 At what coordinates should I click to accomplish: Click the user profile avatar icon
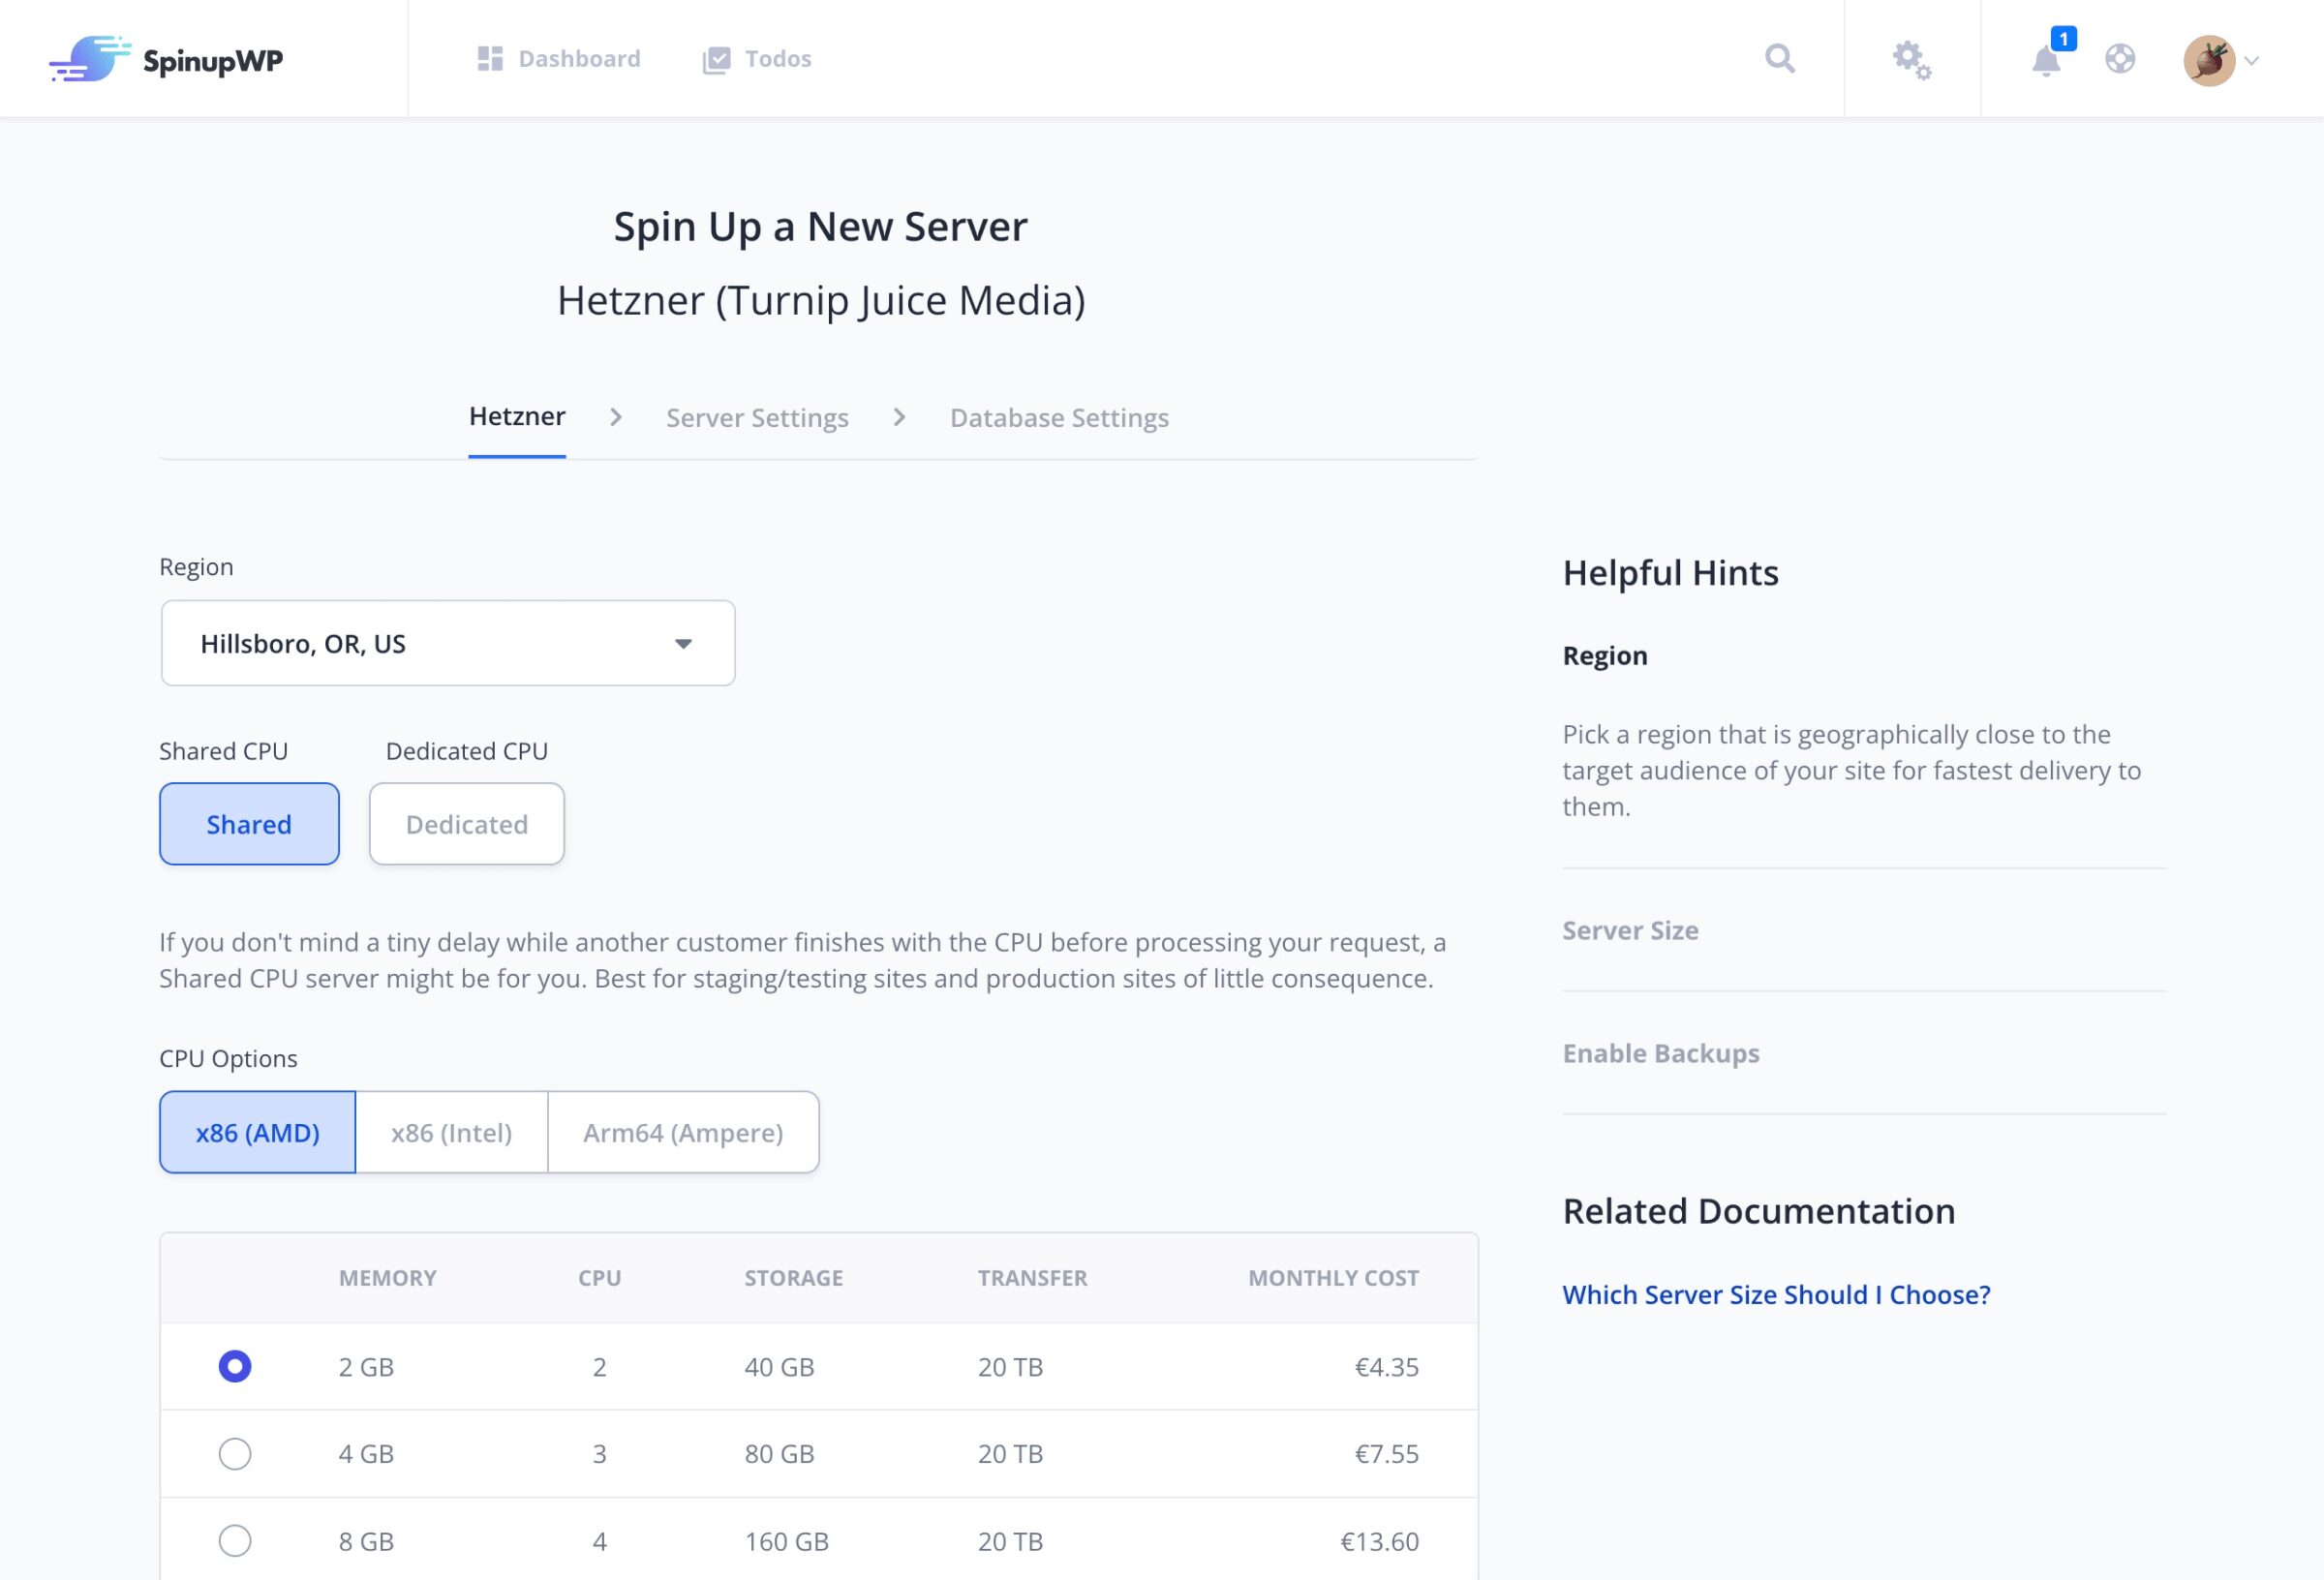pyautogui.click(x=2210, y=58)
